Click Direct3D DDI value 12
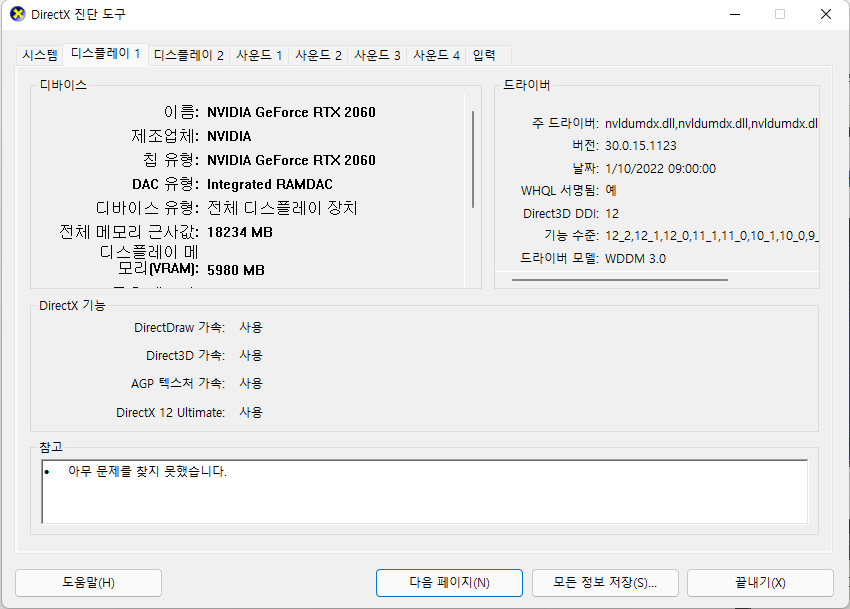The image size is (850, 609). tap(612, 214)
